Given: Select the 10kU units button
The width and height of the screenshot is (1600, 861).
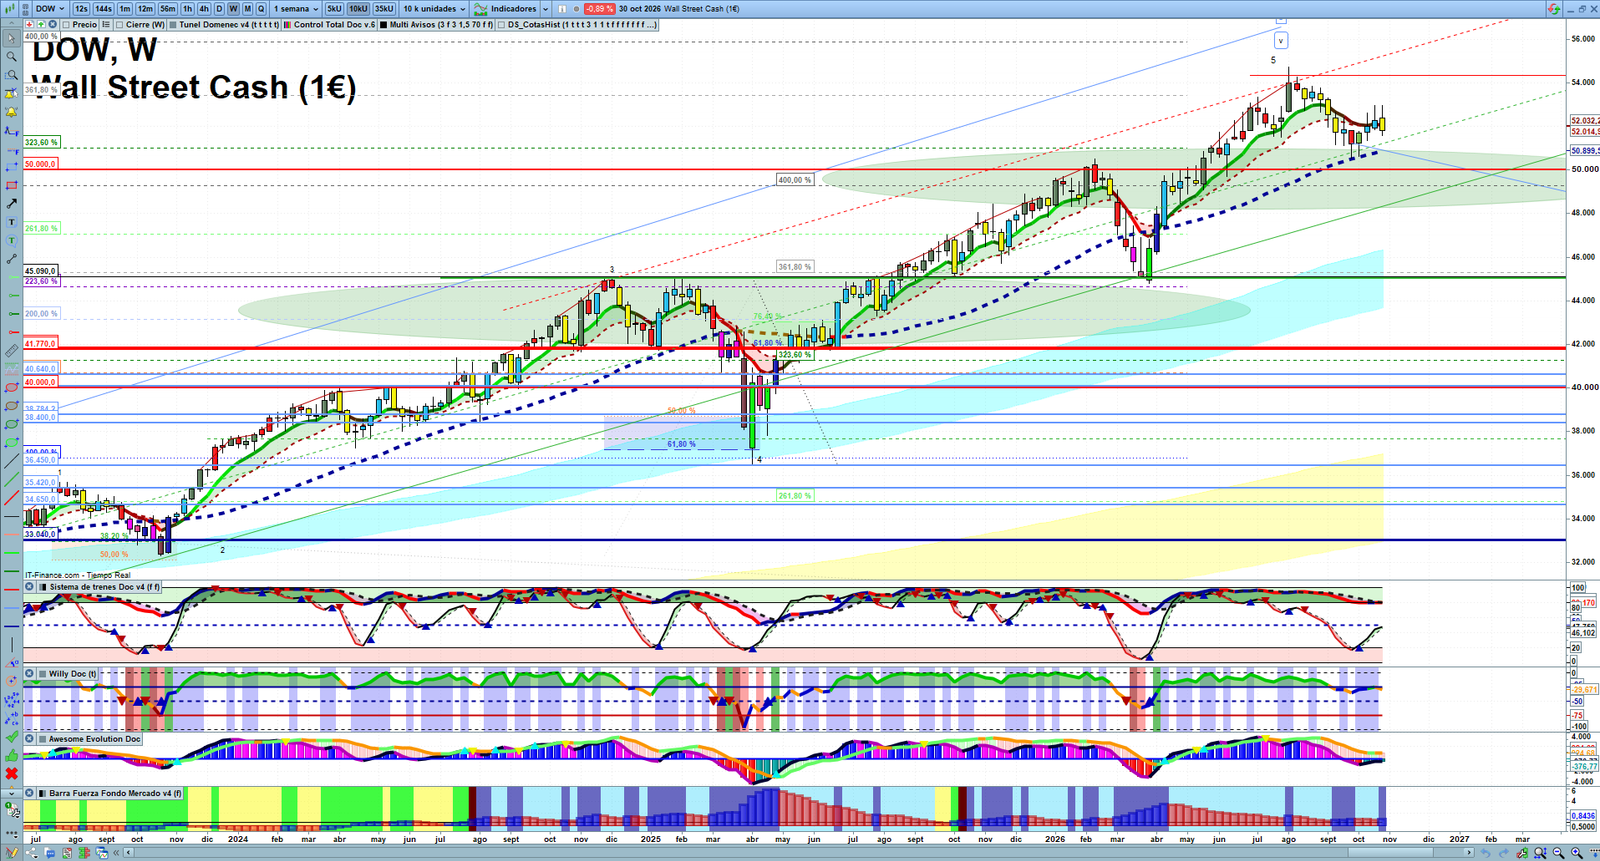Looking at the screenshot, I should click(358, 9).
